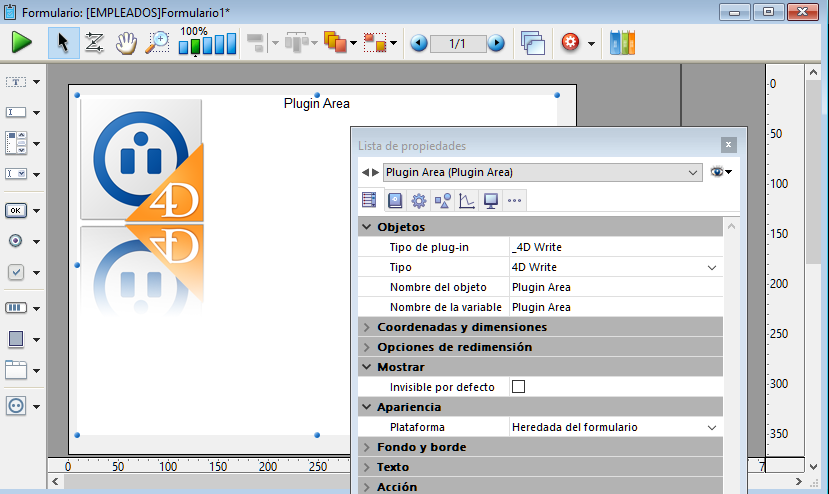Switch to the graph properties tab
Image resolution: width=829 pixels, height=494 pixels.
tap(466, 201)
